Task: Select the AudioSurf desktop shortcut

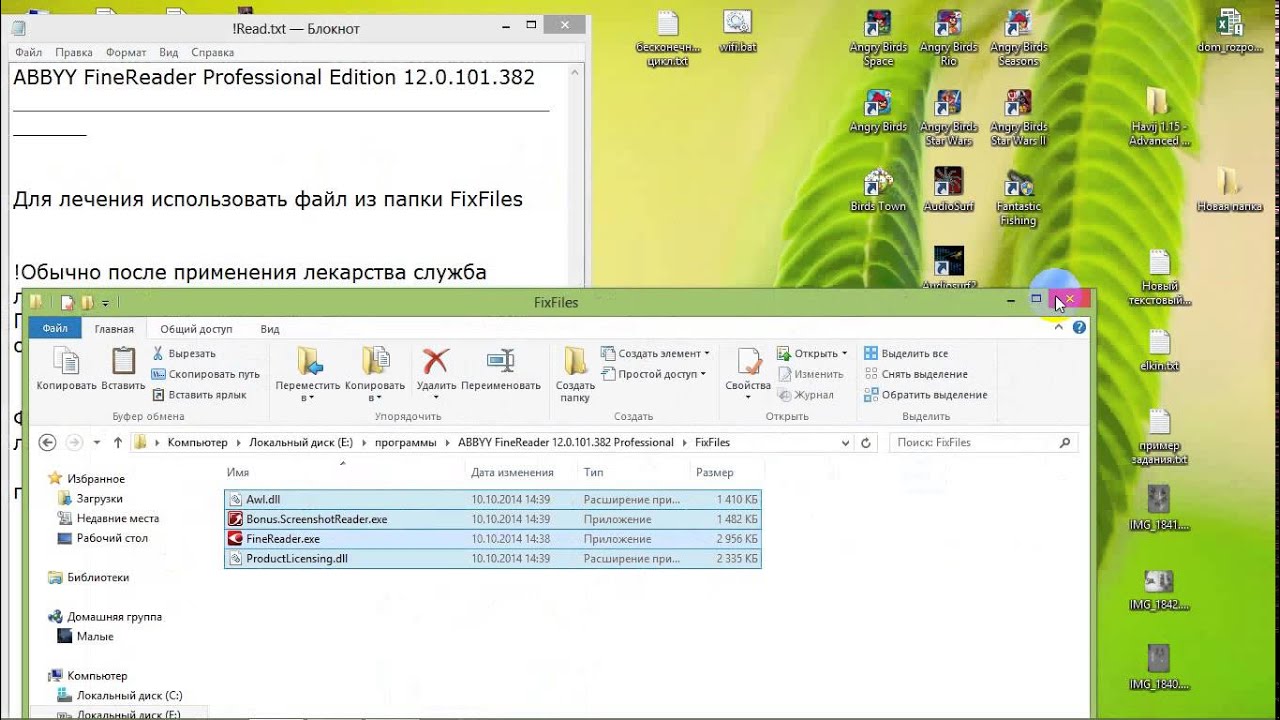Action: point(948,190)
